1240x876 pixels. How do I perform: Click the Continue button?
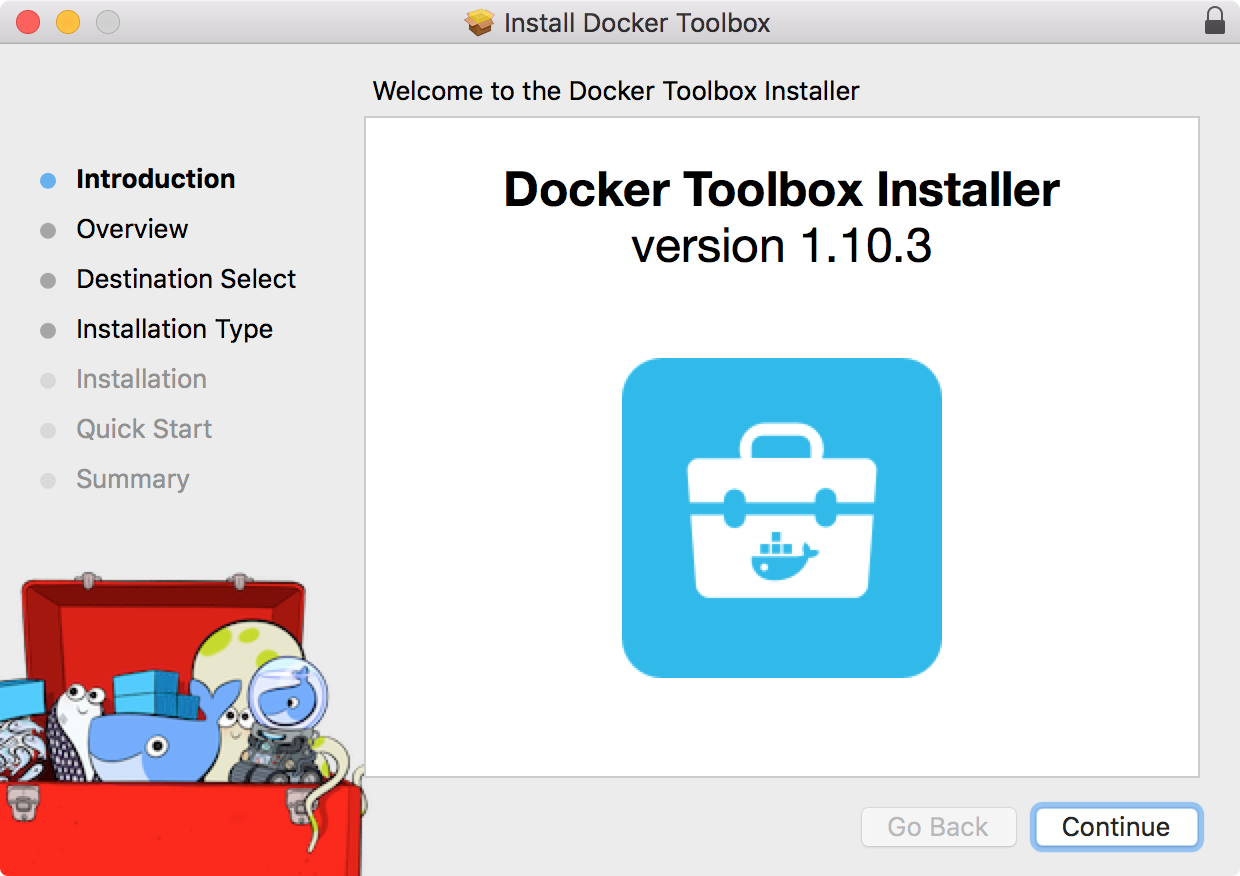[x=1116, y=827]
